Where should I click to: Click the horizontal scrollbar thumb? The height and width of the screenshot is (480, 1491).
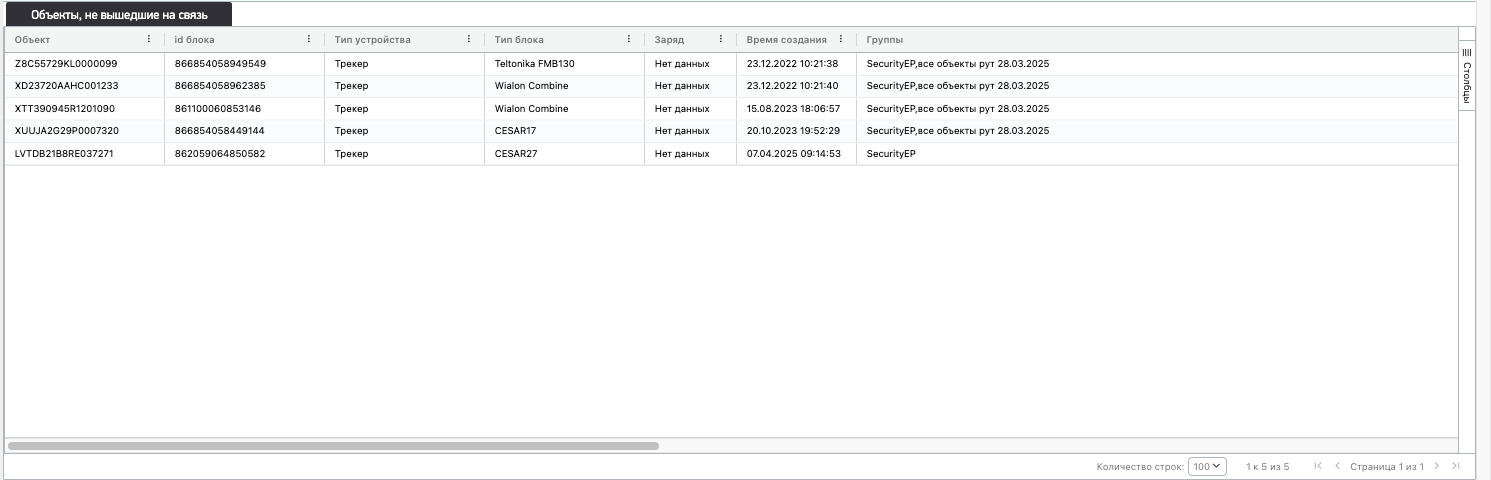(x=333, y=445)
